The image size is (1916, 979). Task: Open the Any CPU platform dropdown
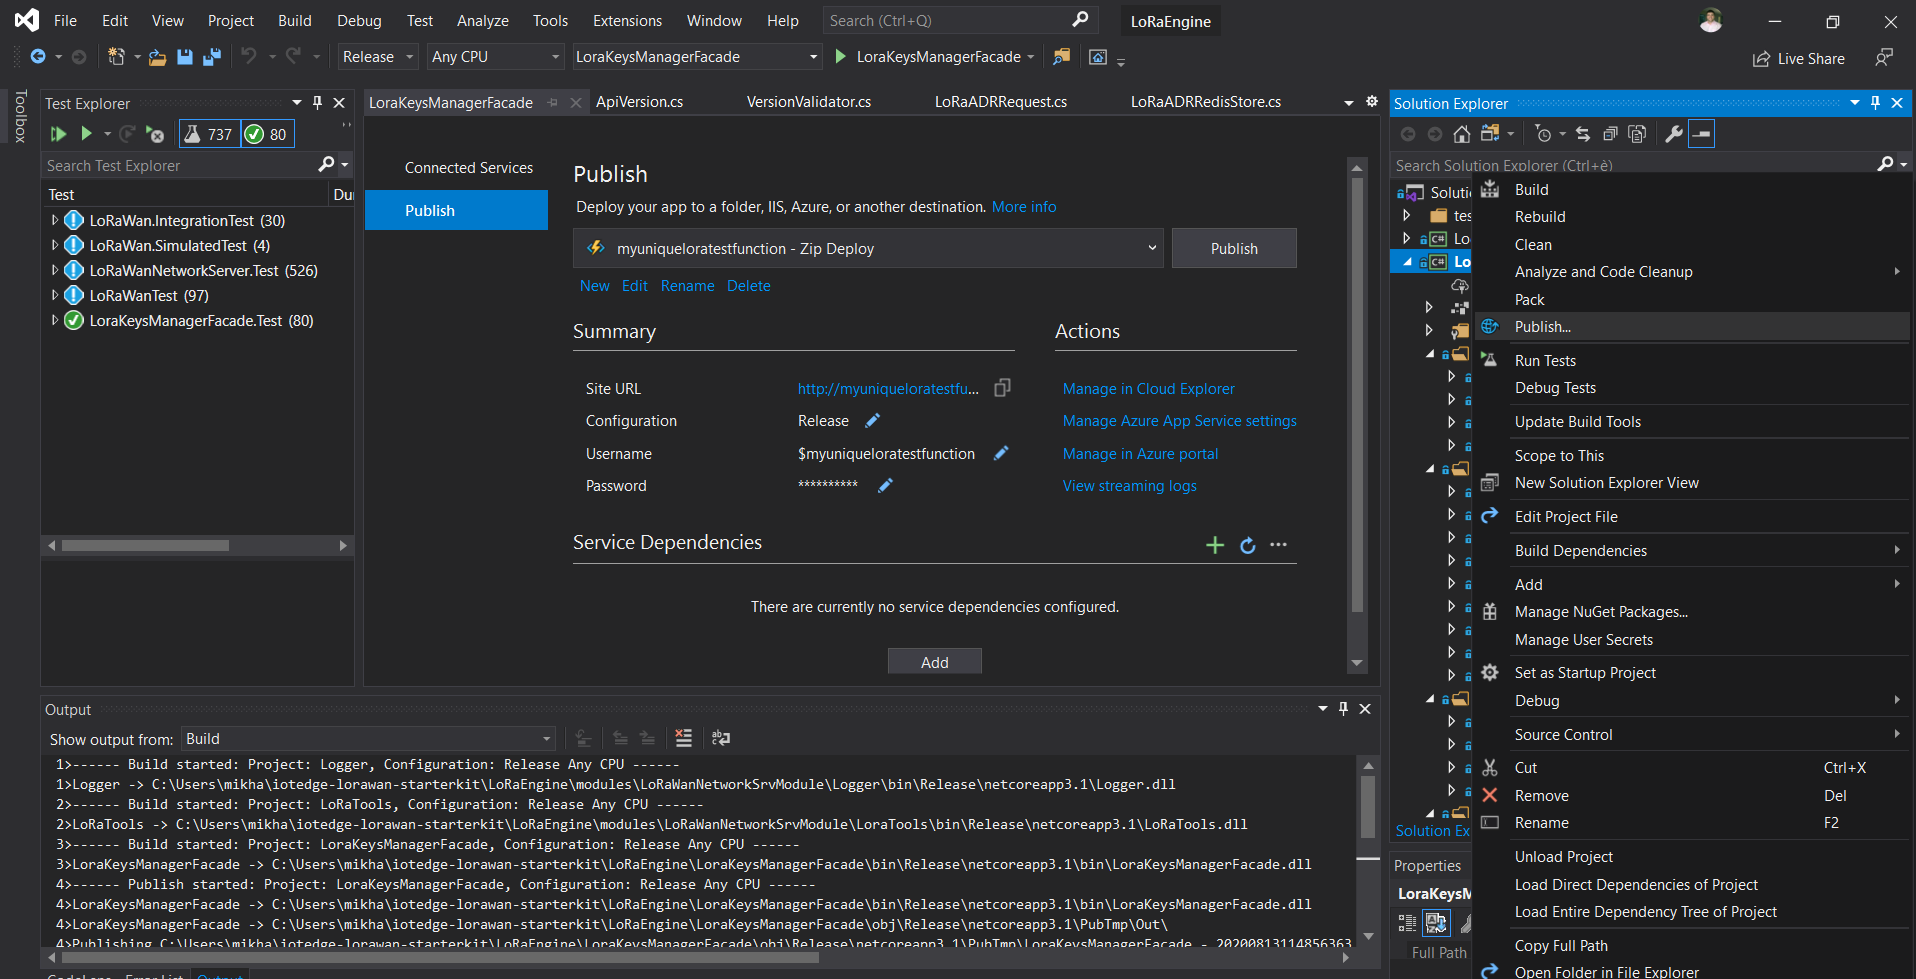tap(495, 57)
